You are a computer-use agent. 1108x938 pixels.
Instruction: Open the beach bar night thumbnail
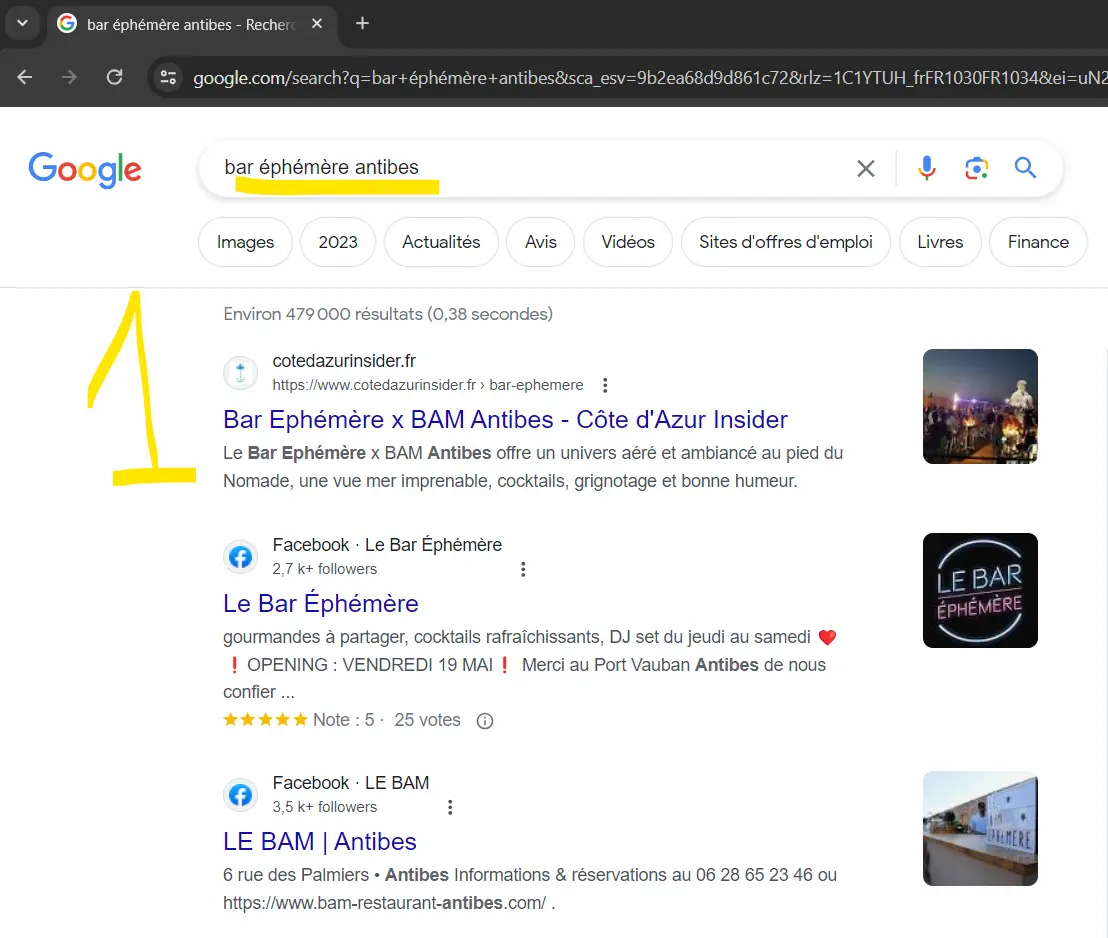click(980, 406)
